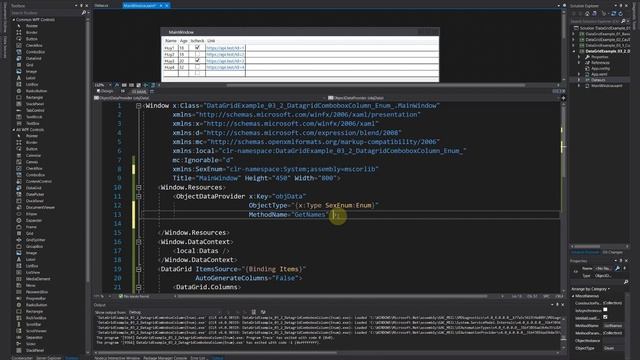
Task: Open the Git Changes tab
Action: pos(612,252)
